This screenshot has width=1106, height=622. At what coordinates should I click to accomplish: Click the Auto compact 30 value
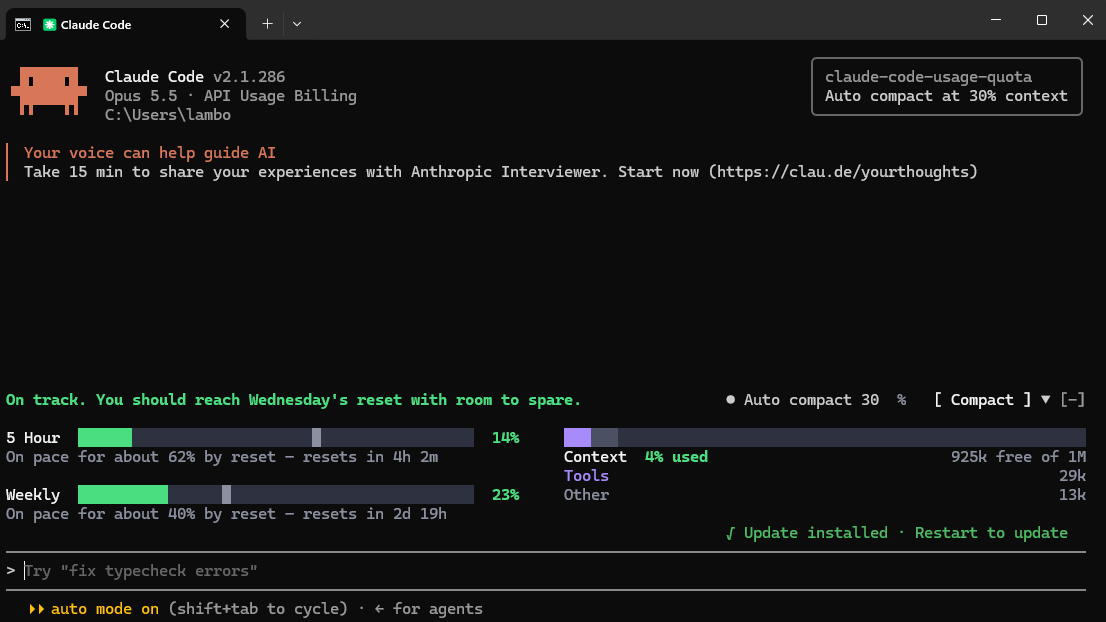[870, 400]
